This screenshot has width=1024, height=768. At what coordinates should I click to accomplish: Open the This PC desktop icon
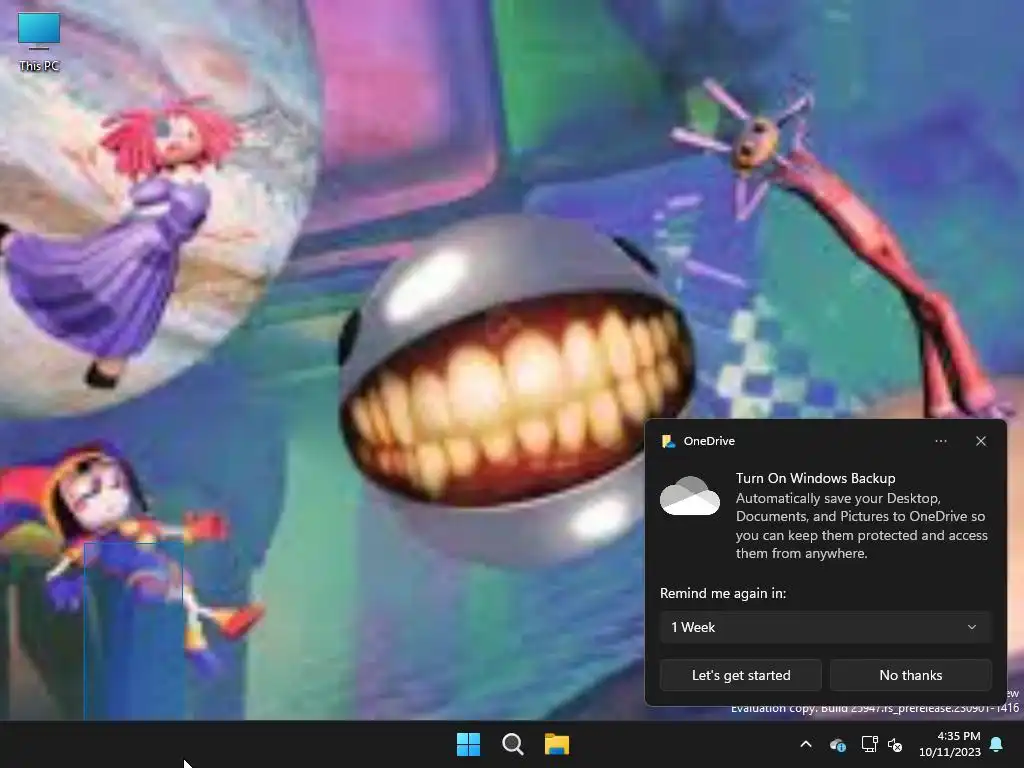pos(39,41)
